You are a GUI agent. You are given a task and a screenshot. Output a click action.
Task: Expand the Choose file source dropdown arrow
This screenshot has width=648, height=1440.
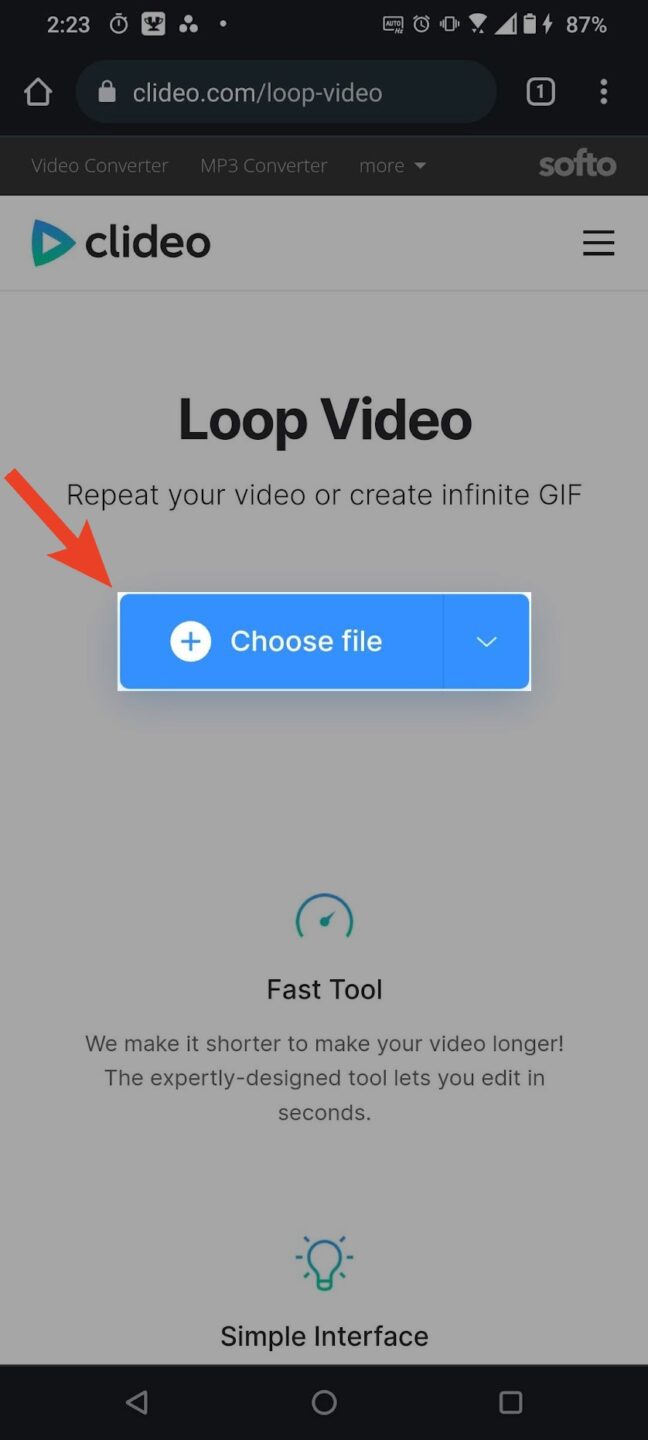[486, 641]
